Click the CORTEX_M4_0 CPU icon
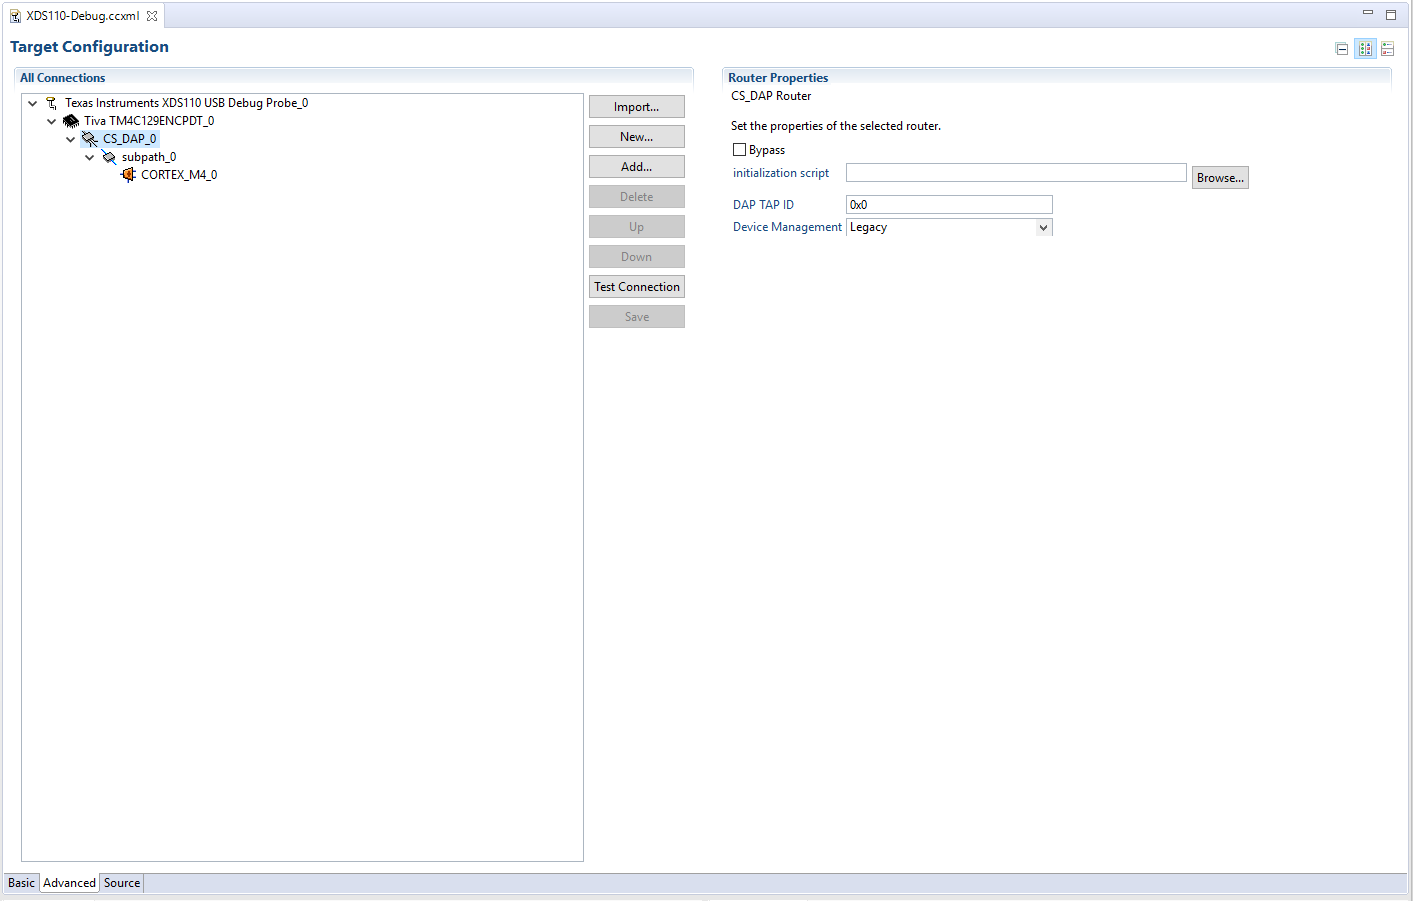The height and width of the screenshot is (901, 1413). coord(128,175)
